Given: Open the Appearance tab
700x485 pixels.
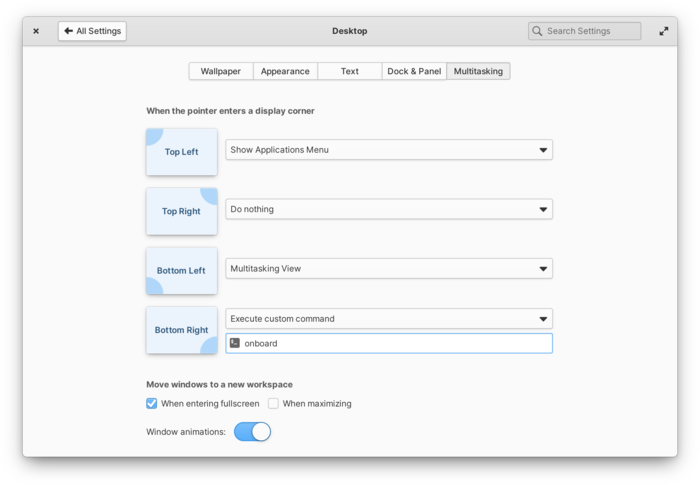Looking at the screenshot, I should [285, 71].
